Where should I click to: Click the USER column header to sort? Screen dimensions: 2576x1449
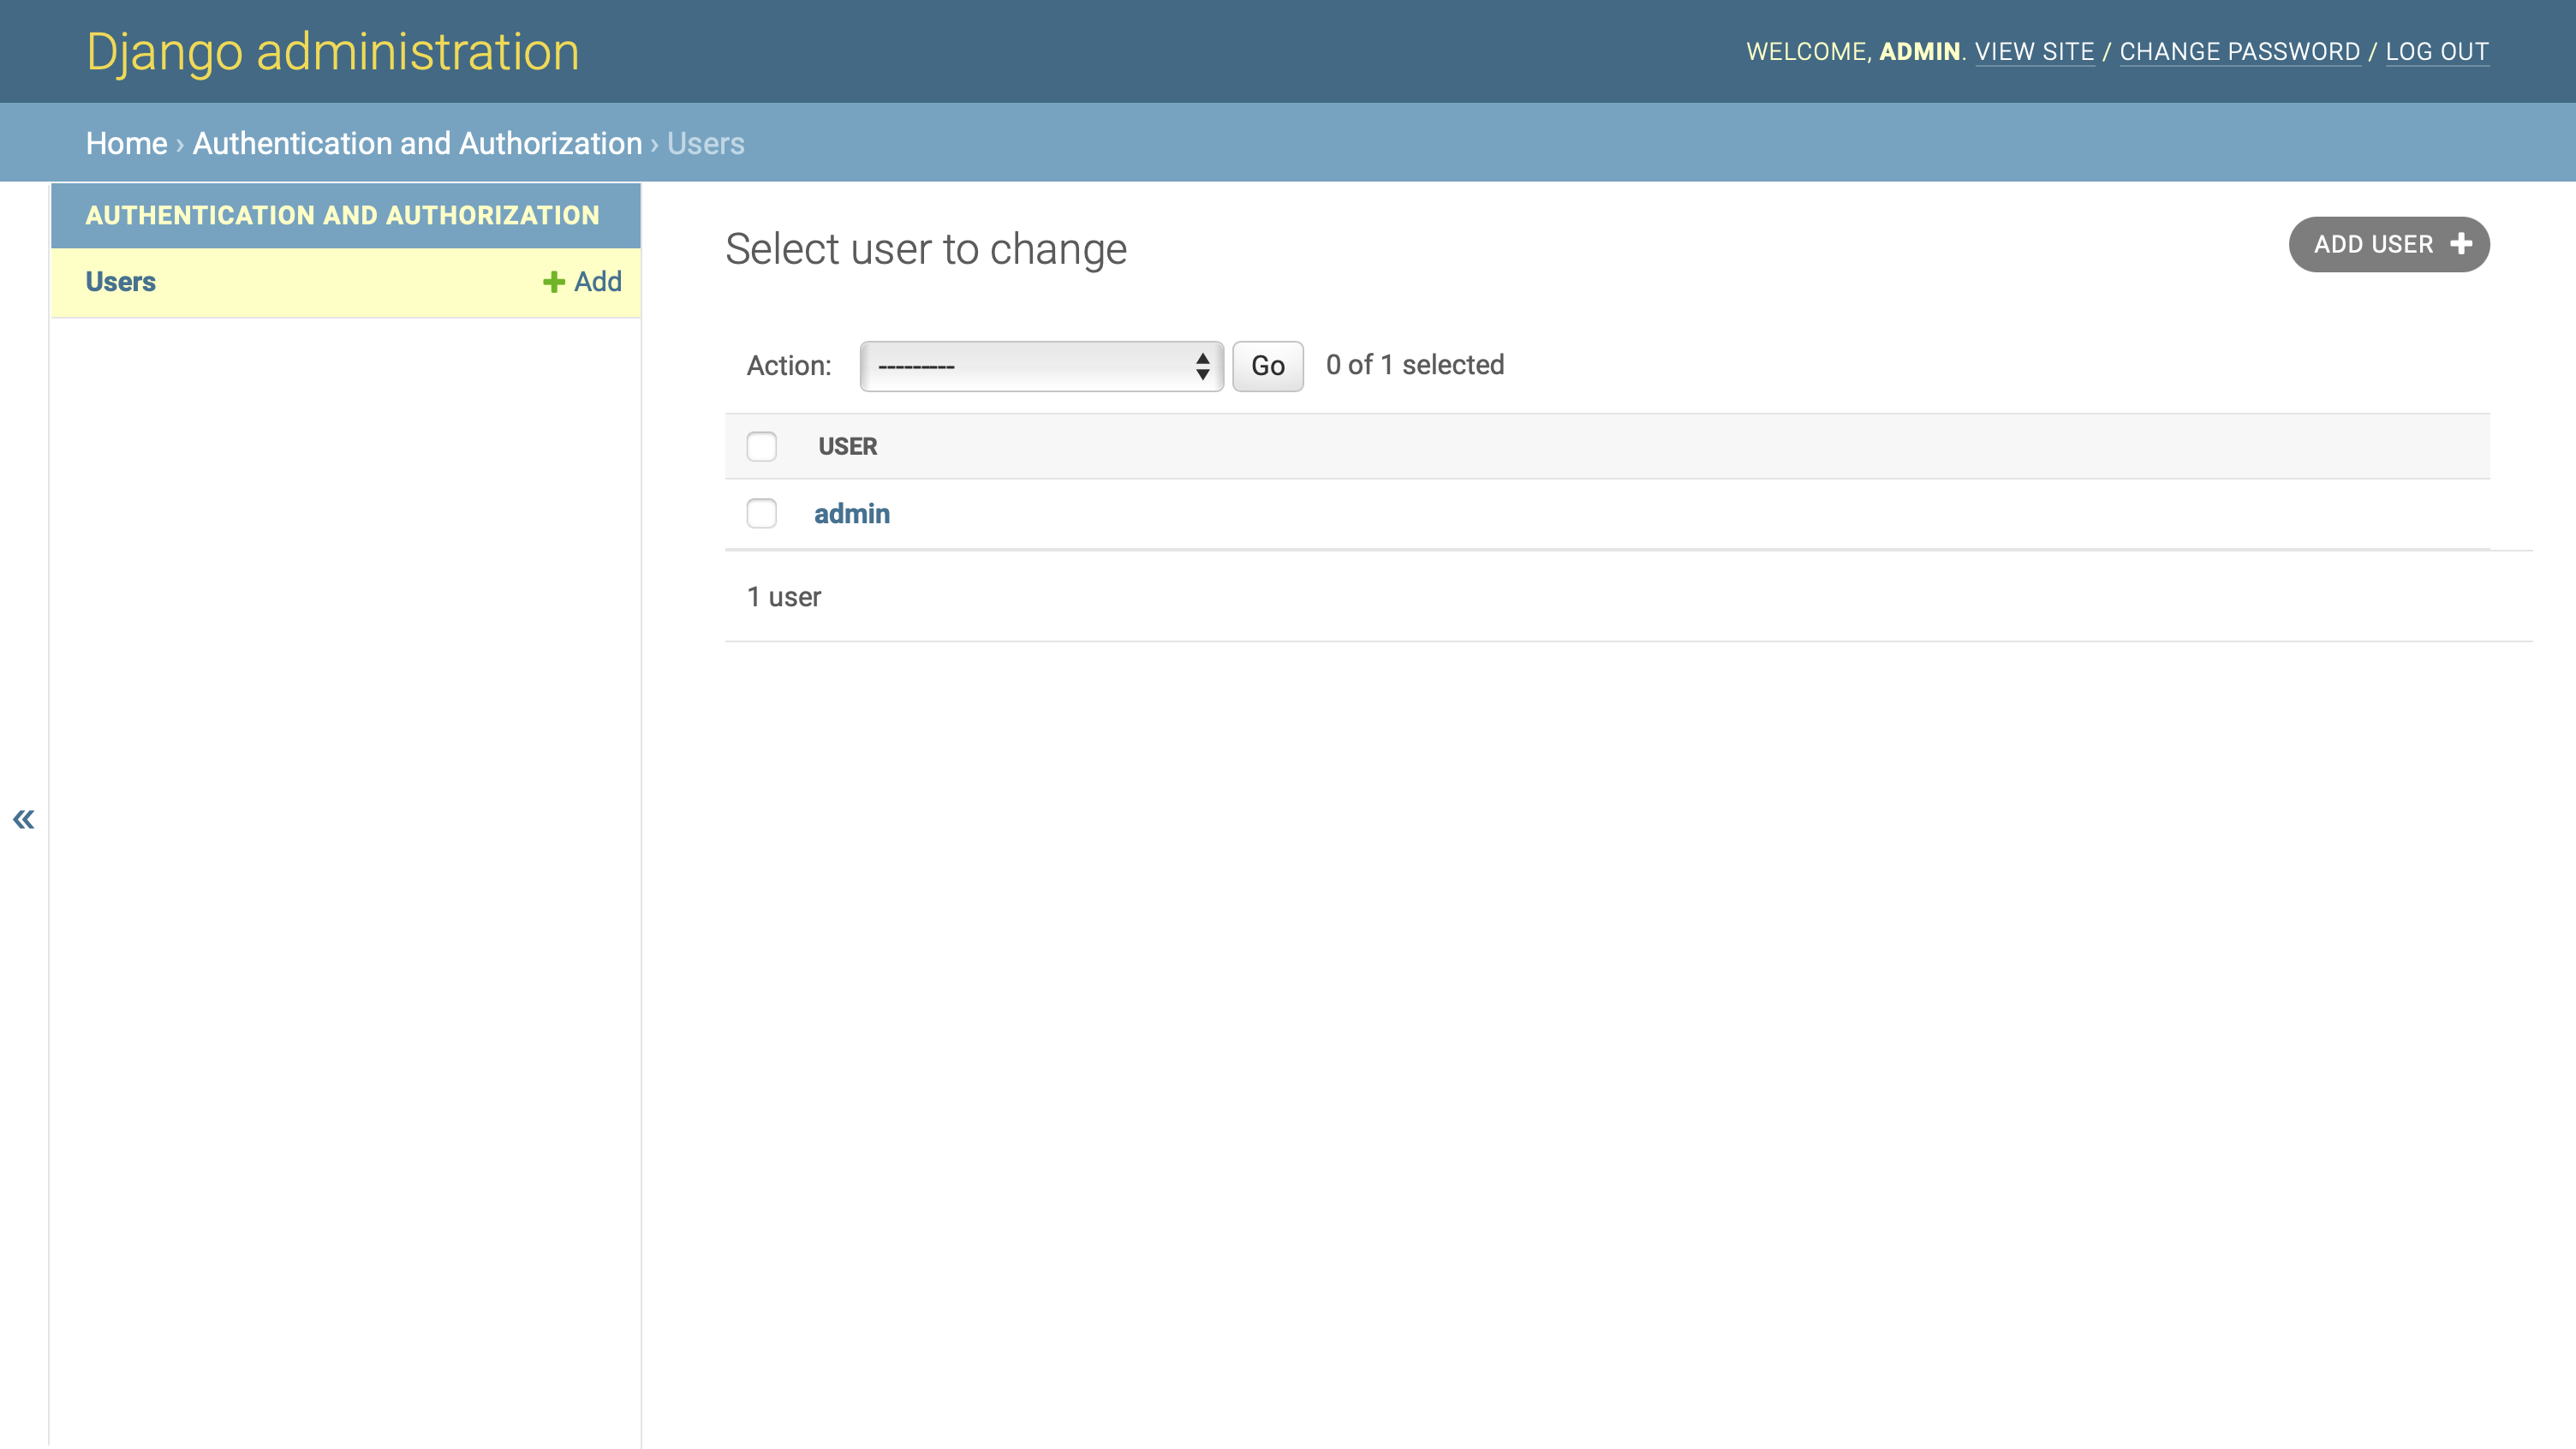[848, 447]
